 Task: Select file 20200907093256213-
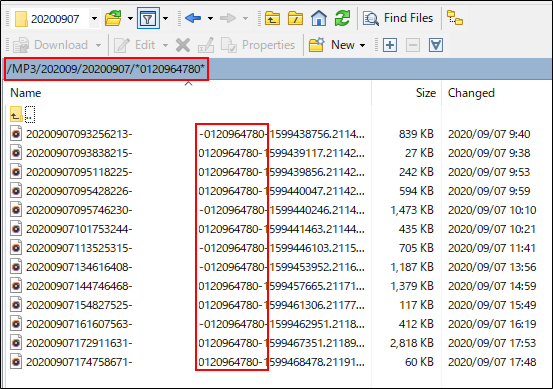(x=79, y=134)
